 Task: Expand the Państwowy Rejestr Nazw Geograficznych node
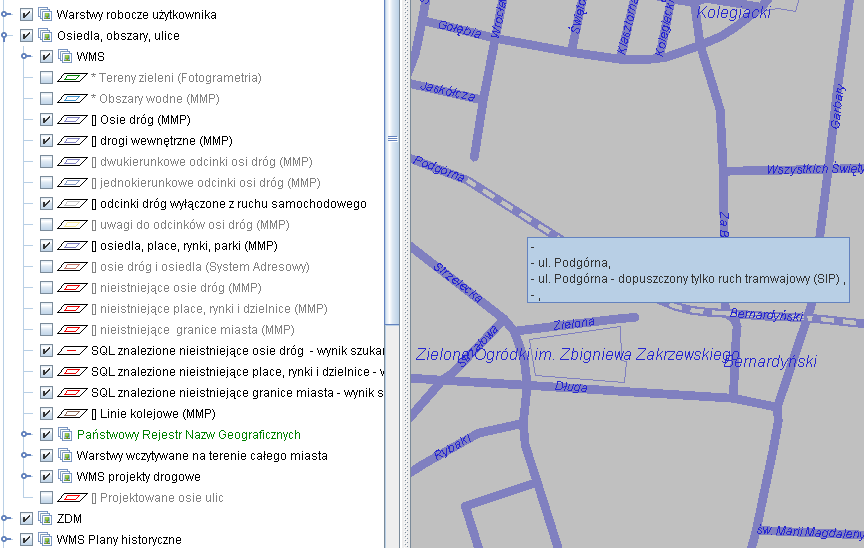pos(26,434)
